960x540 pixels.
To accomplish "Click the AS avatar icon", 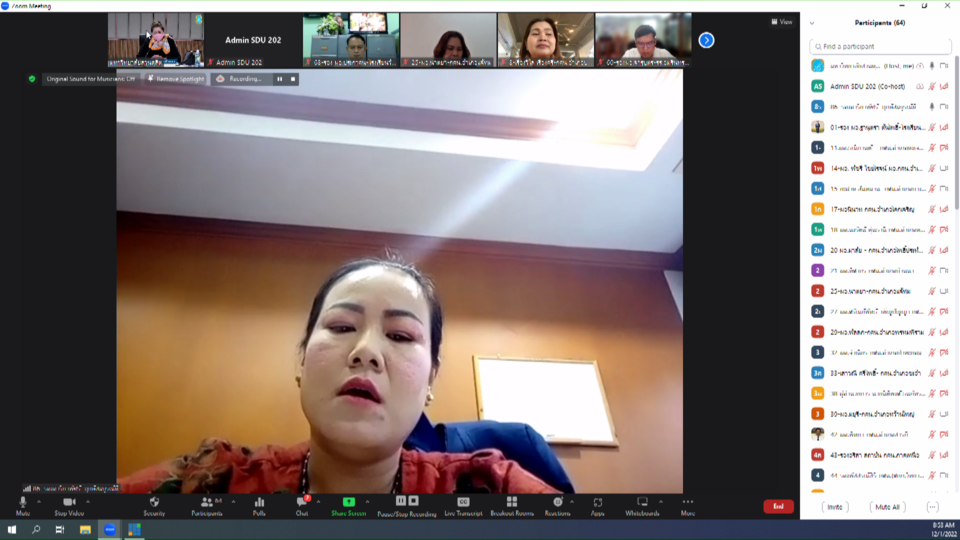I will [x=817, y=86].
